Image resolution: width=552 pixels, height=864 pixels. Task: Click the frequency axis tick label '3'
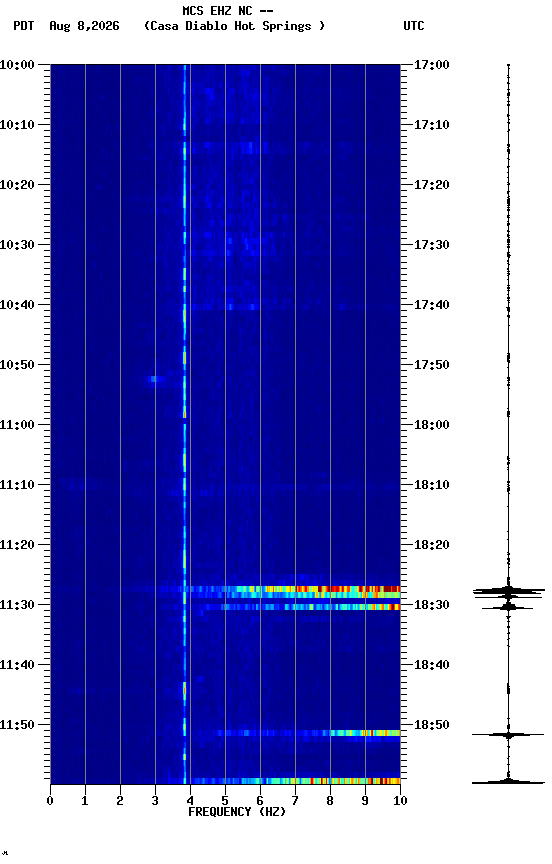pos(155,801)
